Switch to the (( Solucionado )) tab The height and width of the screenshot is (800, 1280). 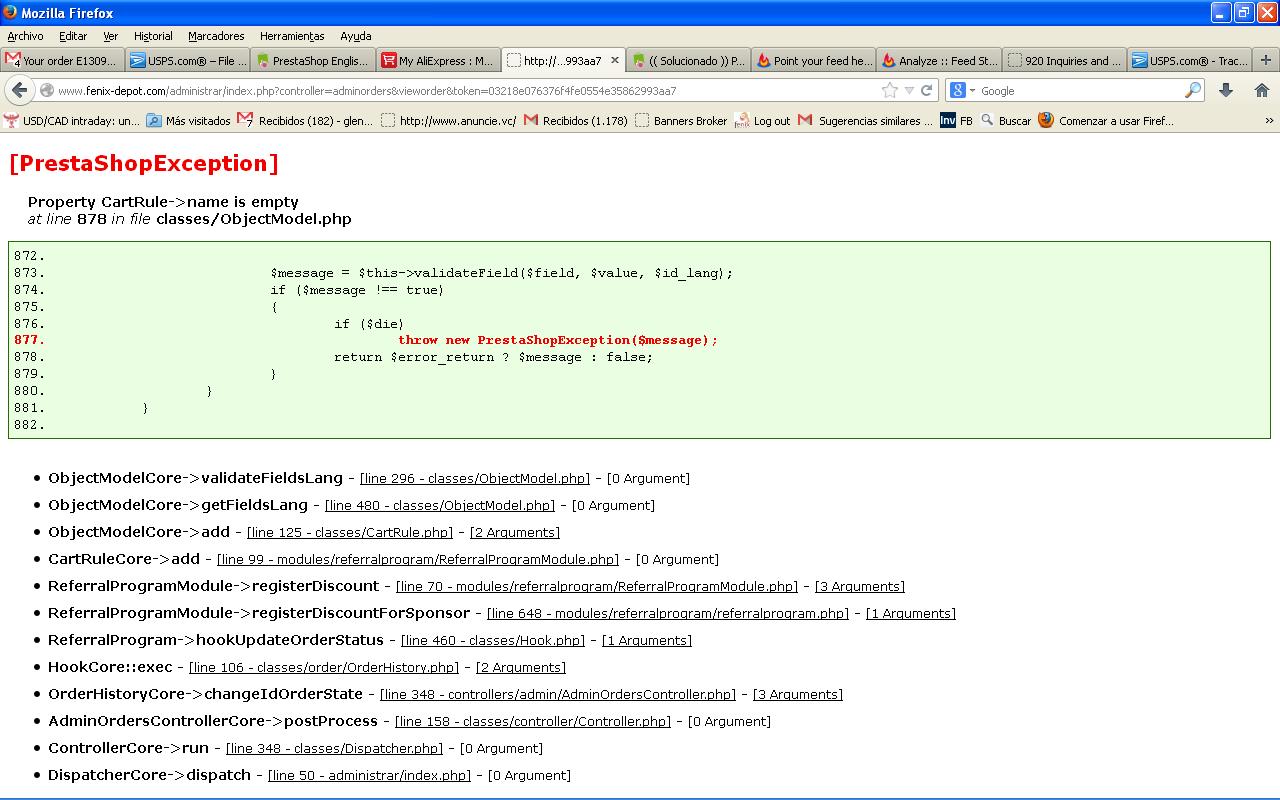pyautogui.click(x=689, y=60)
